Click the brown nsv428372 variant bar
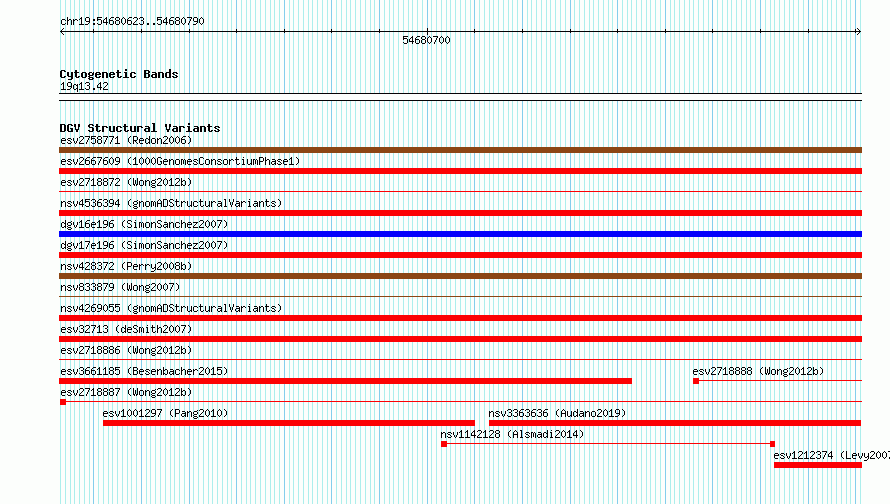 460,276
